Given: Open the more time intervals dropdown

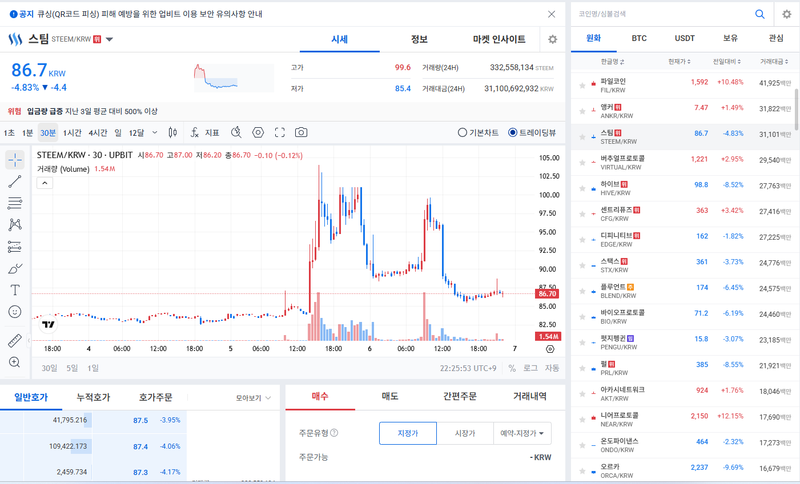Looking at the screenshot, I should point(155,133).
